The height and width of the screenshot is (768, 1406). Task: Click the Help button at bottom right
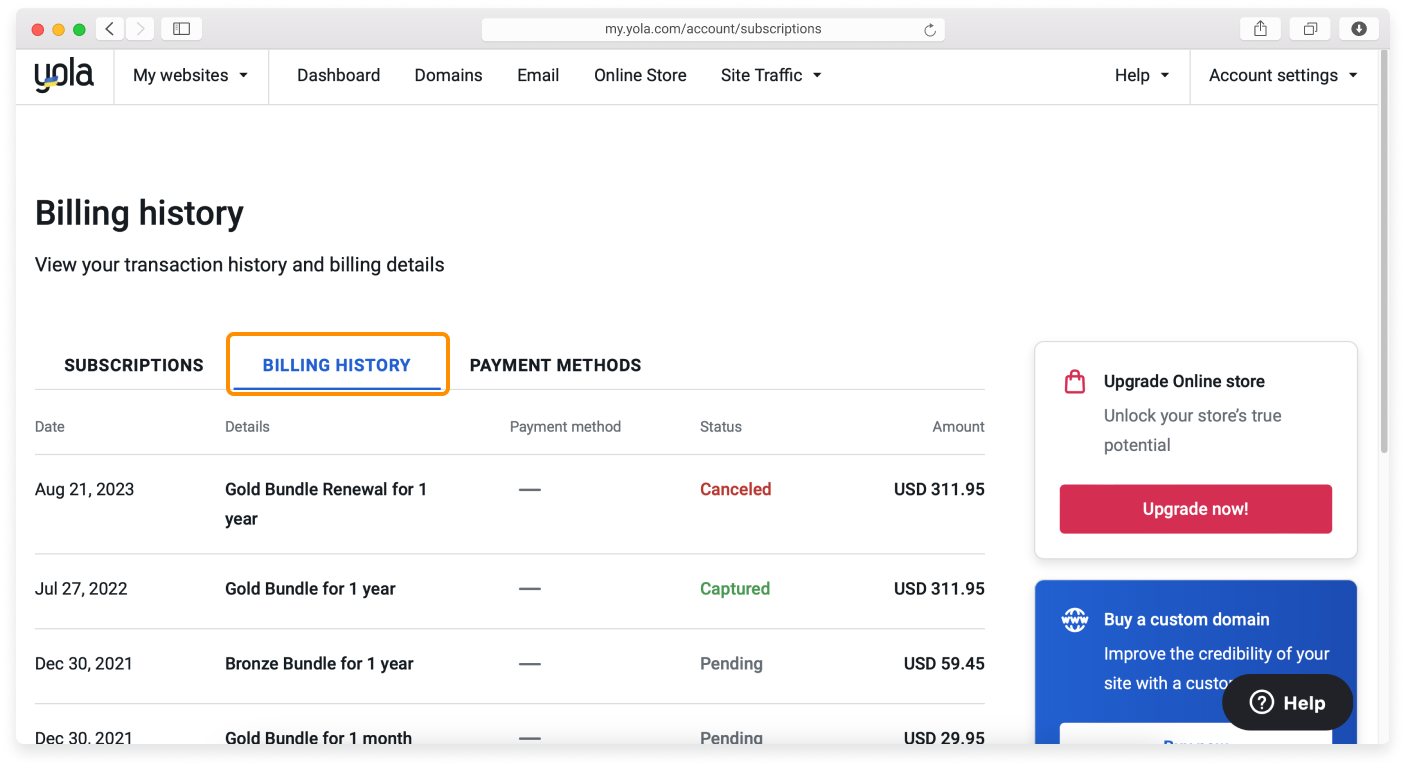point(1288,702)
